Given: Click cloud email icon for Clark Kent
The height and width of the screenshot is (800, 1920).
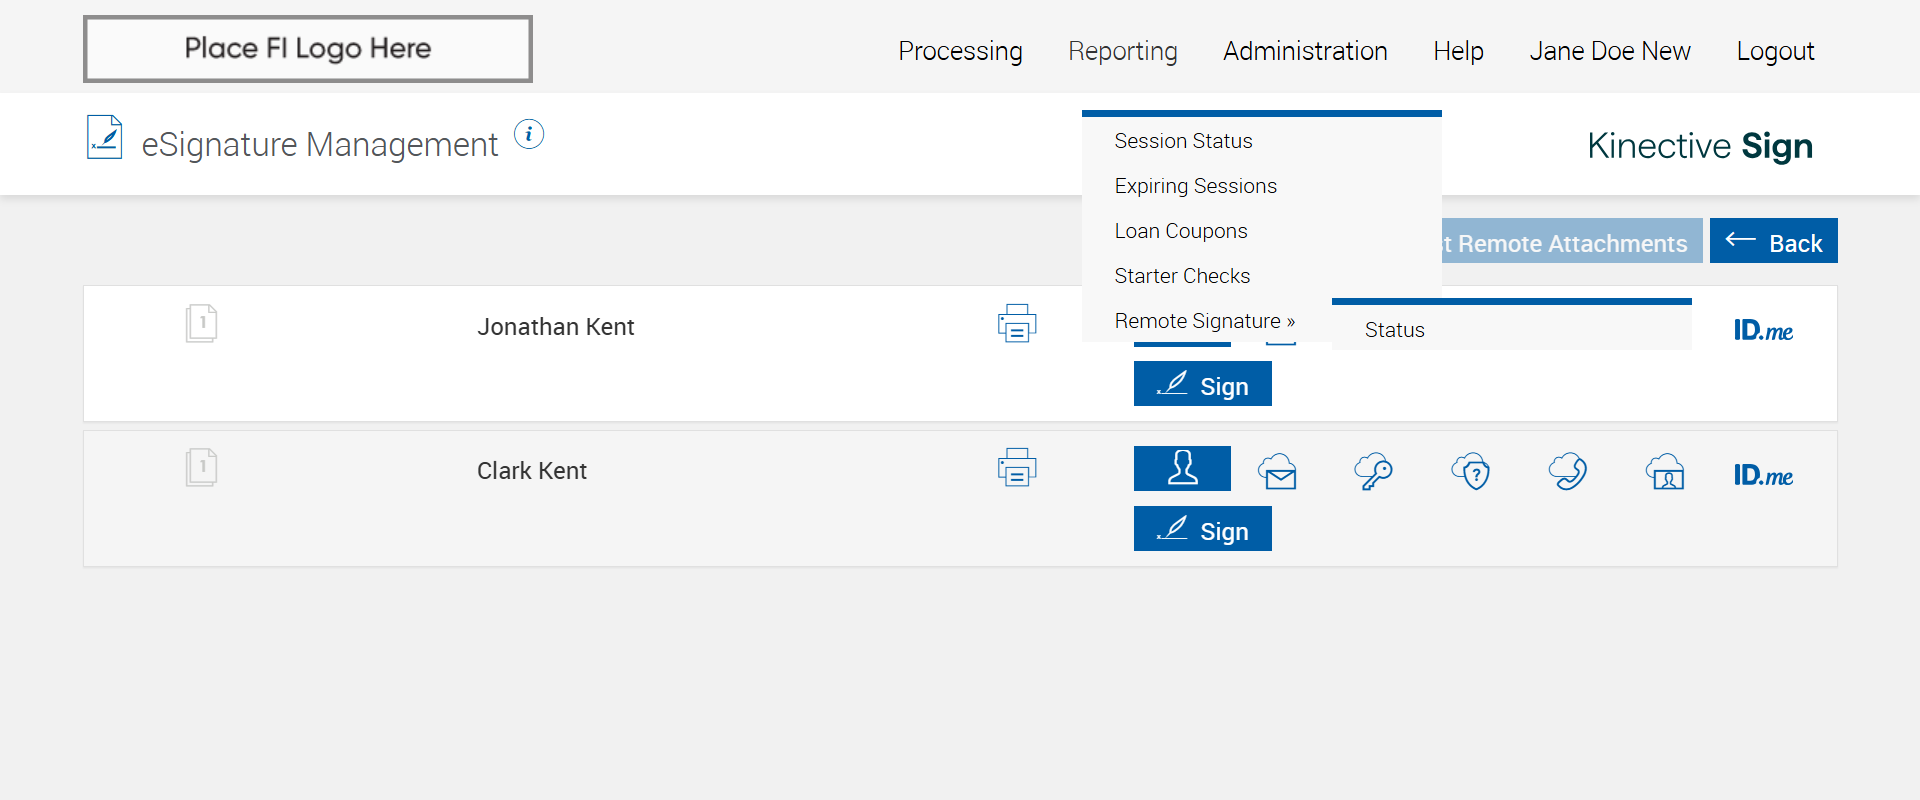Looking at the screenshot, I should pyautogui.click(x=1277, y=471).
